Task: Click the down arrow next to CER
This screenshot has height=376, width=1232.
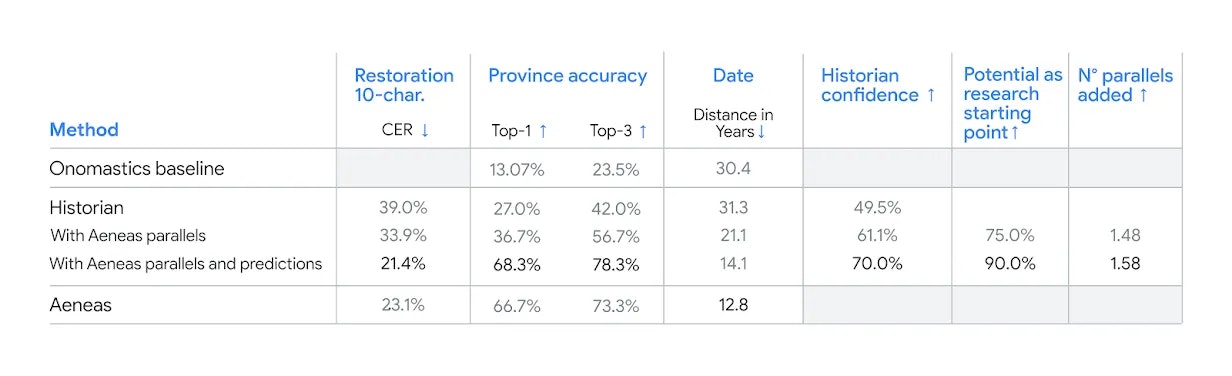Action: click(x=425, y=130)
